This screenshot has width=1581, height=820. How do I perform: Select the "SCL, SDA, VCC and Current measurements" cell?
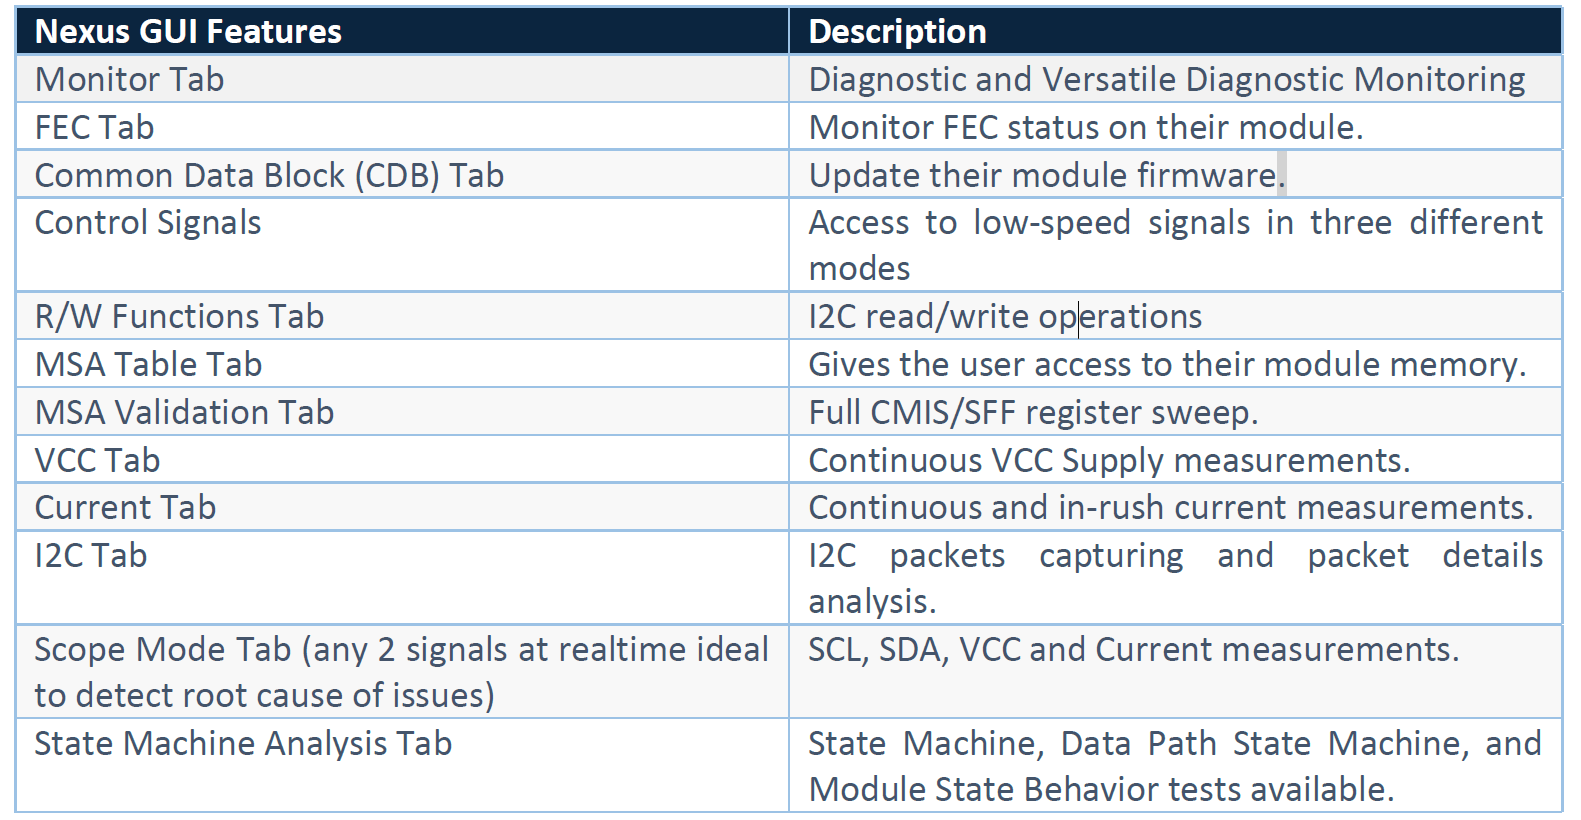1133,650
